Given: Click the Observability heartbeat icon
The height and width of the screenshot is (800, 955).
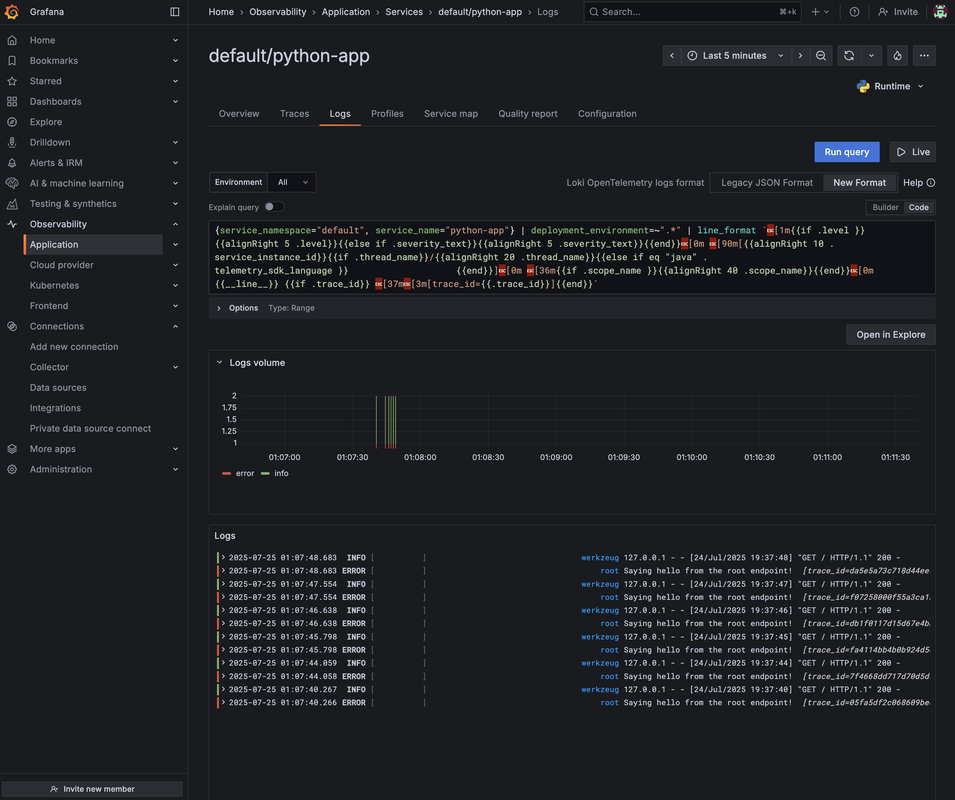Looking at the screenshot, I should click(12, 224).
